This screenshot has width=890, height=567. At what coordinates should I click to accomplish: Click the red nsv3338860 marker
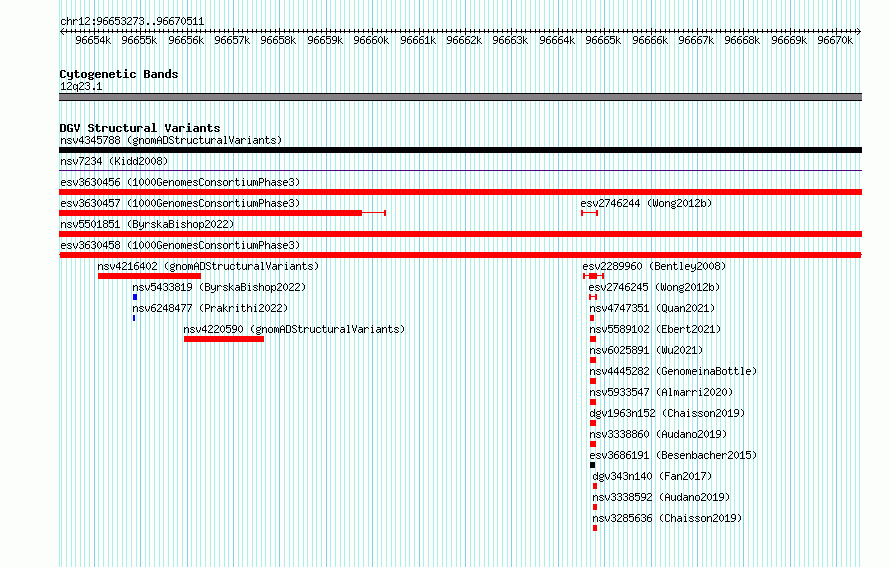[593, 444]
